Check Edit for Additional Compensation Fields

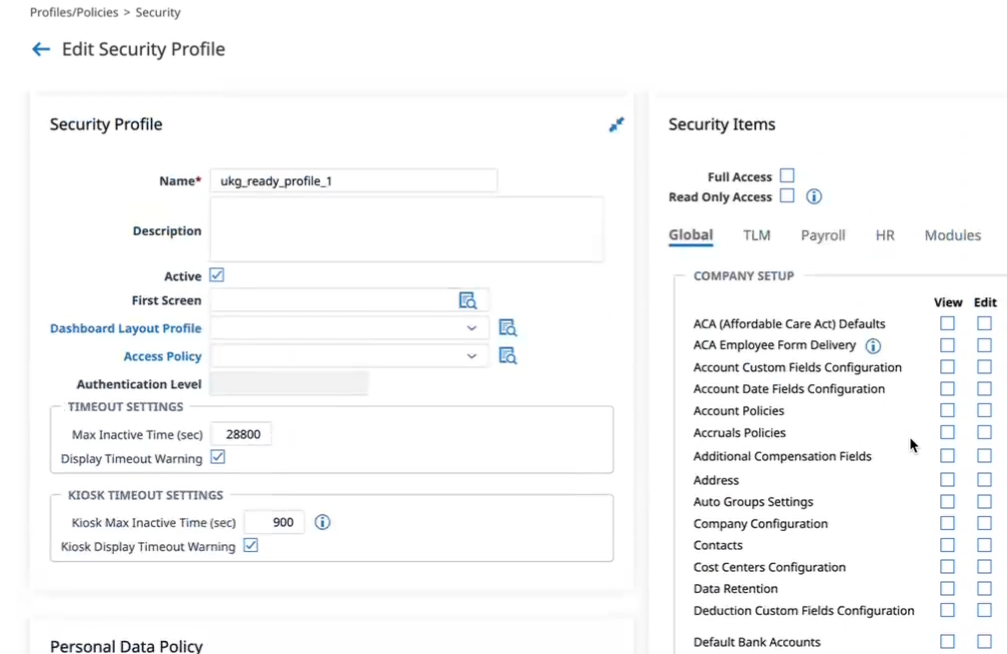(x=985, y=455)
